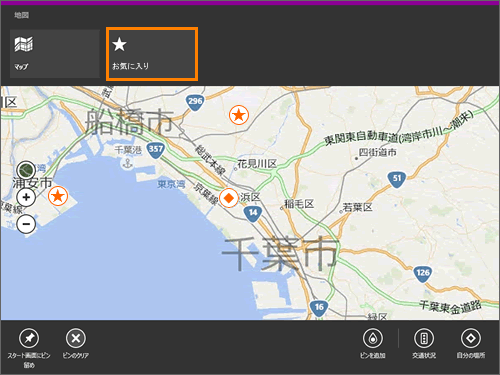This screenshot has height=375, width=500.
Task: Open the マップ tile in top bar
Action: pyautogui.click(x=55, y=54)
